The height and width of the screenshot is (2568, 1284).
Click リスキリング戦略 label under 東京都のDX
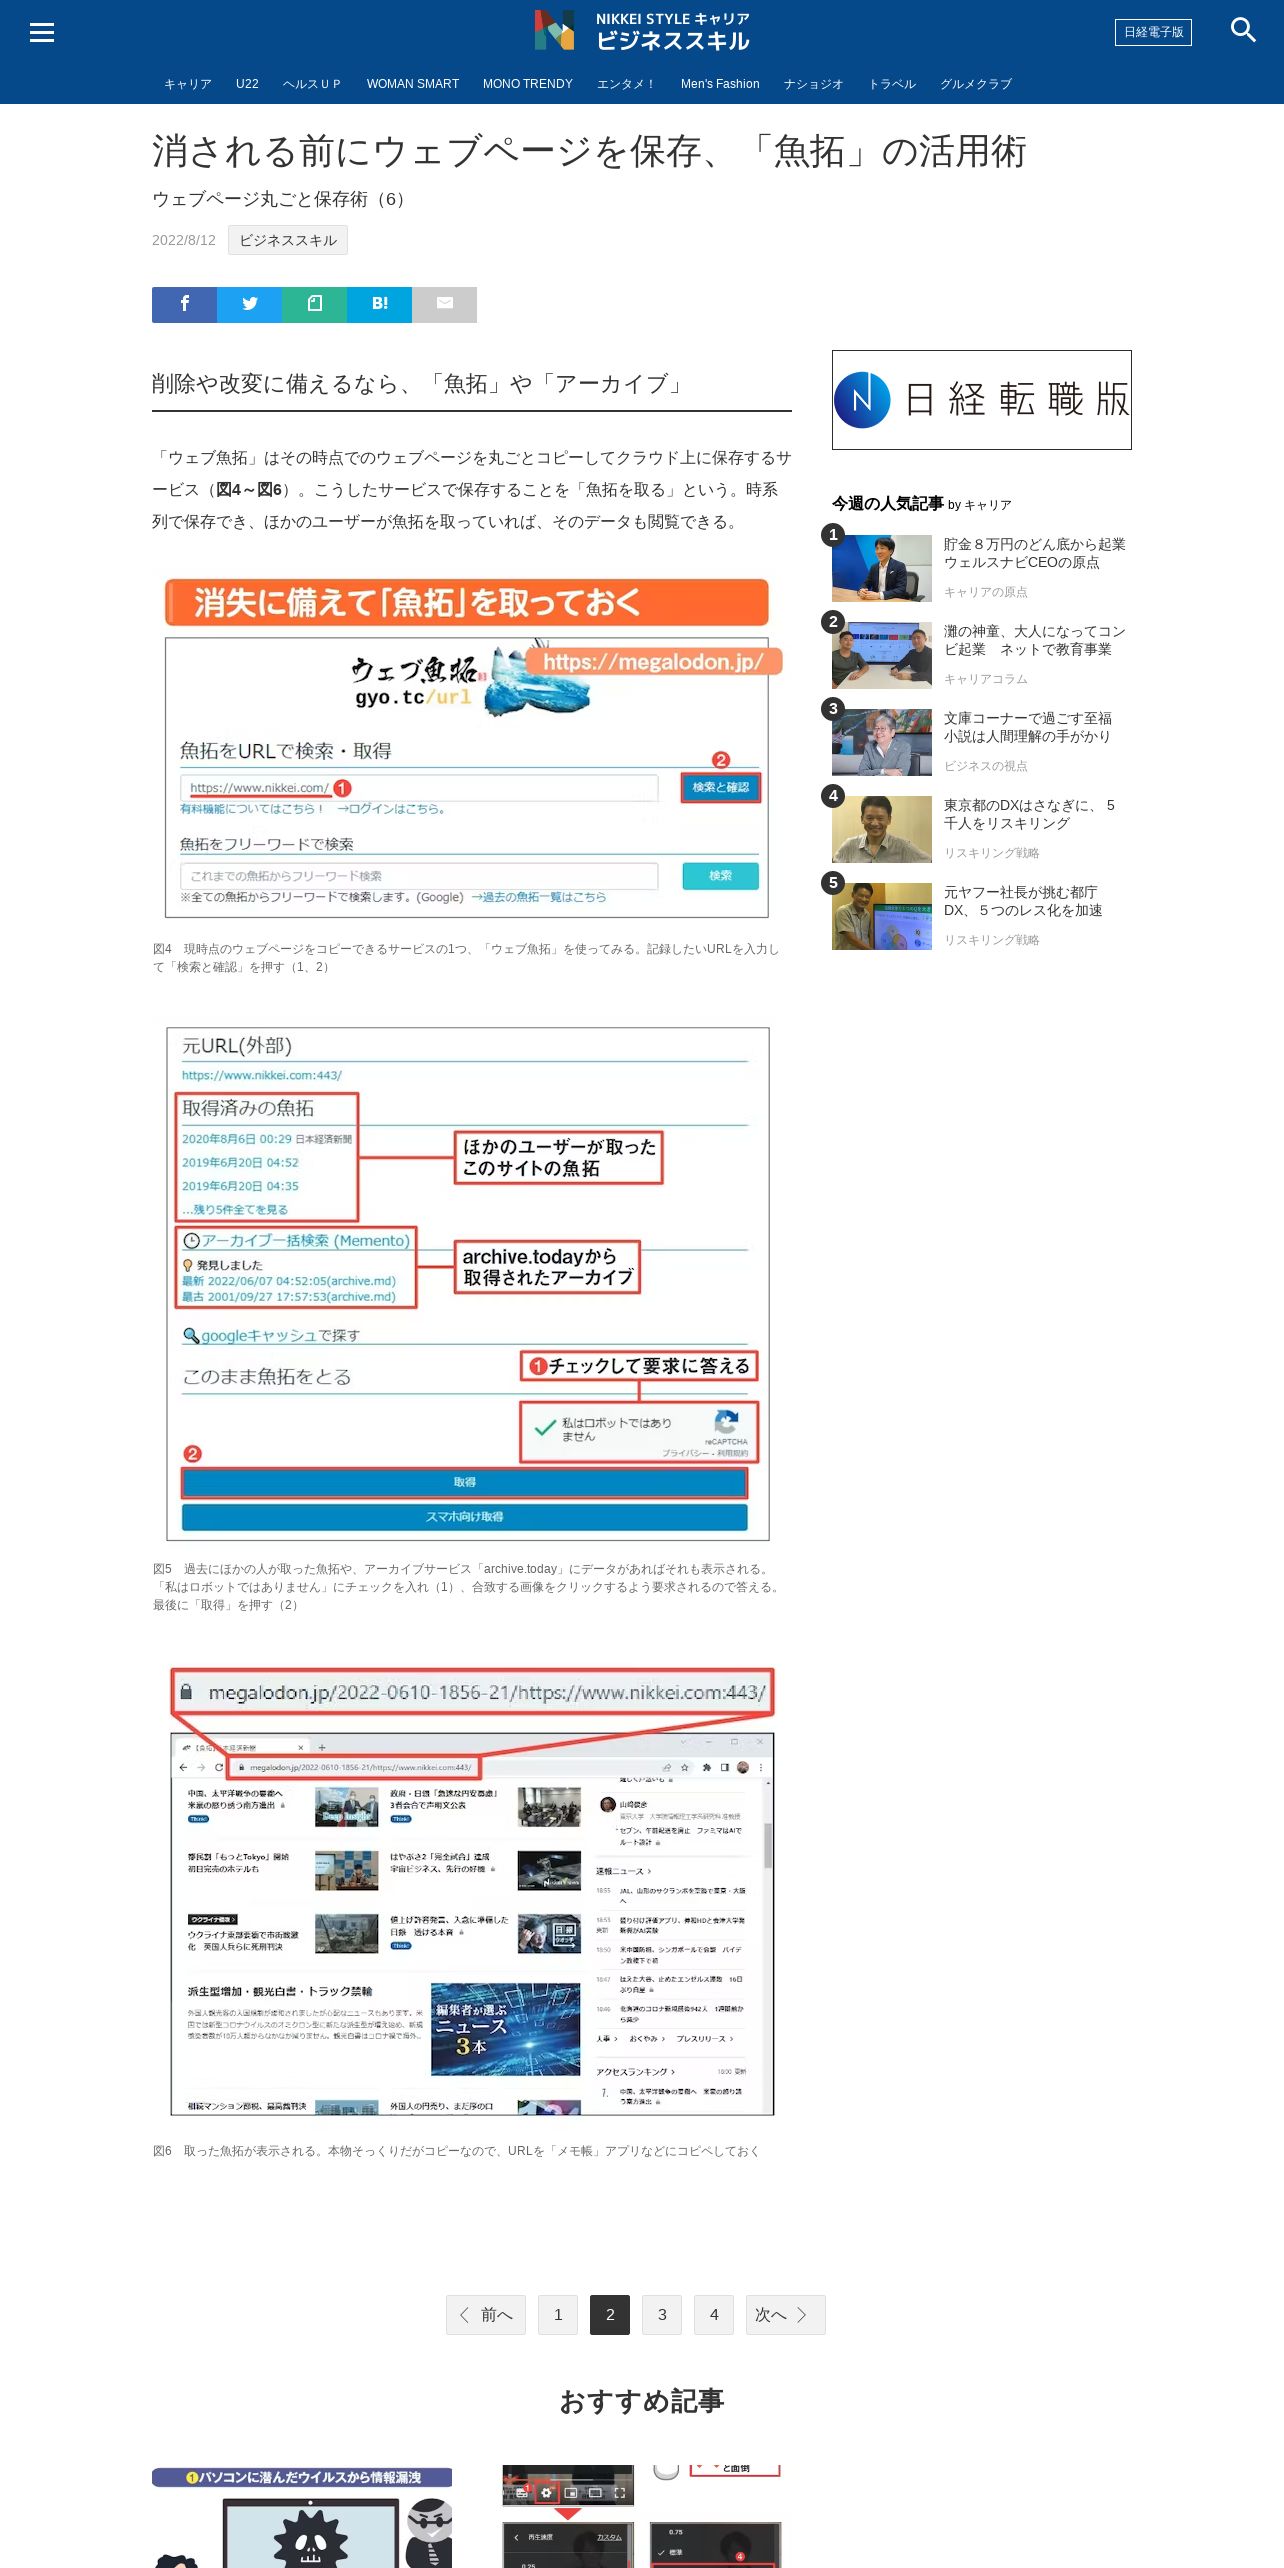click(992, 853)
